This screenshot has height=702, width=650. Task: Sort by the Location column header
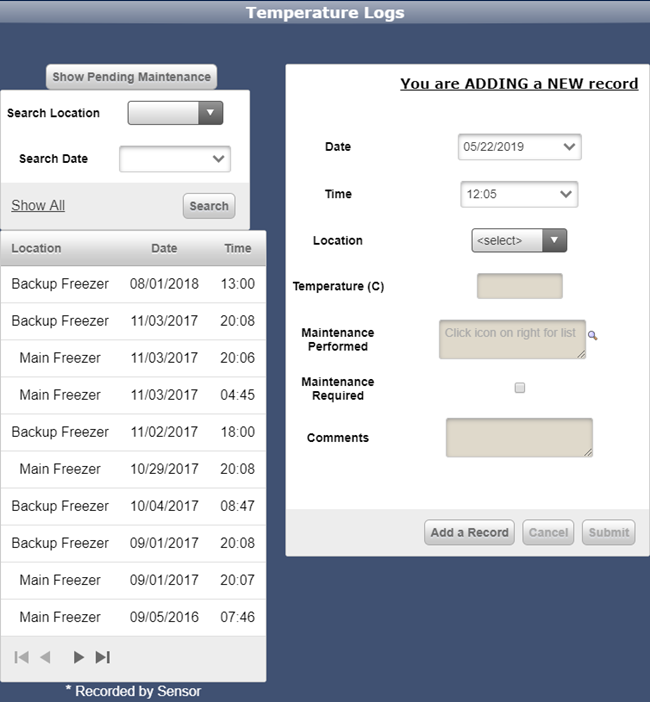pyautogui.click(x=36, y=248)
